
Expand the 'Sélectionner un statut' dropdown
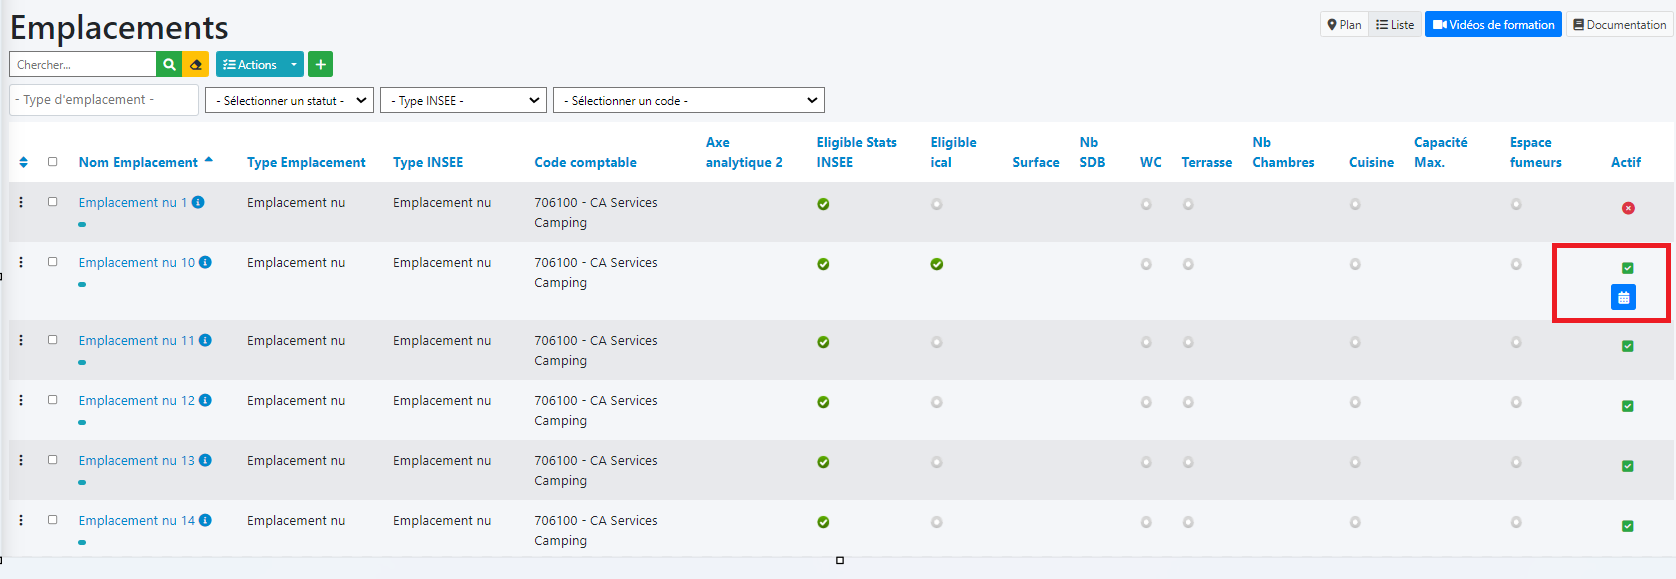[x=289, y=101]
